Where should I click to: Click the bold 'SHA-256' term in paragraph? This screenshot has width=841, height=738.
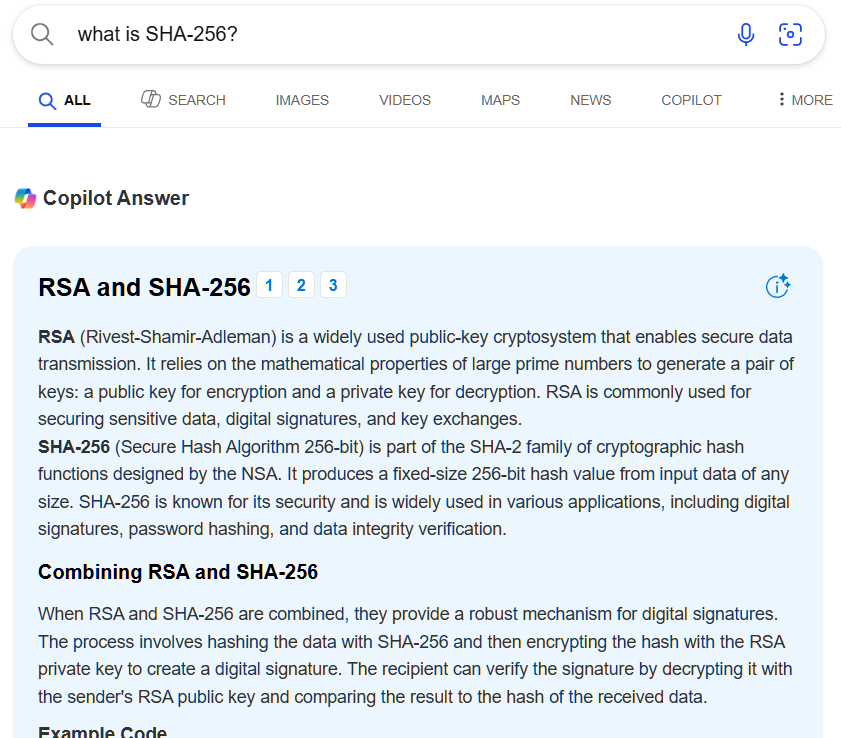pos(74,447)
